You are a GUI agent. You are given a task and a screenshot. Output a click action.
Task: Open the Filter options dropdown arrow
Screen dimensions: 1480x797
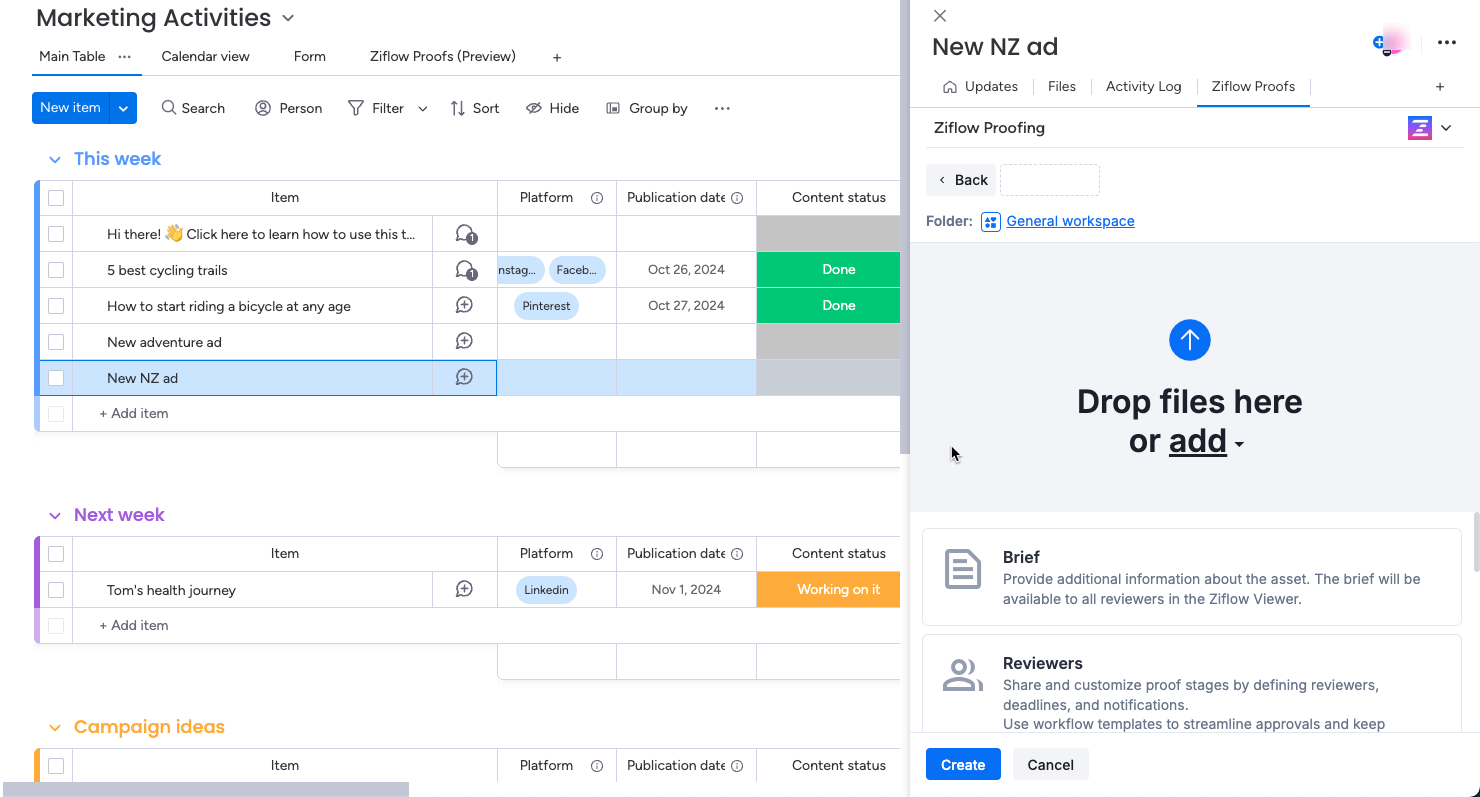point(423,109)
